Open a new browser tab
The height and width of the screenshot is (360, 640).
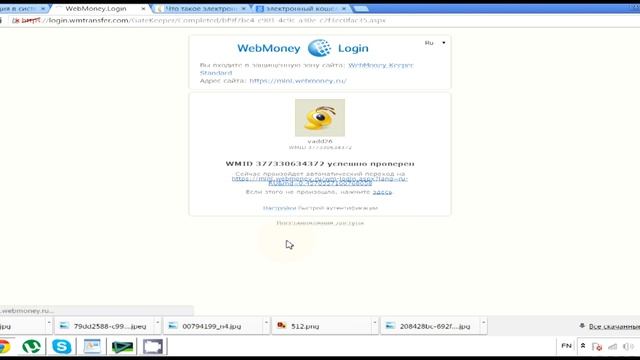point(360,9)
